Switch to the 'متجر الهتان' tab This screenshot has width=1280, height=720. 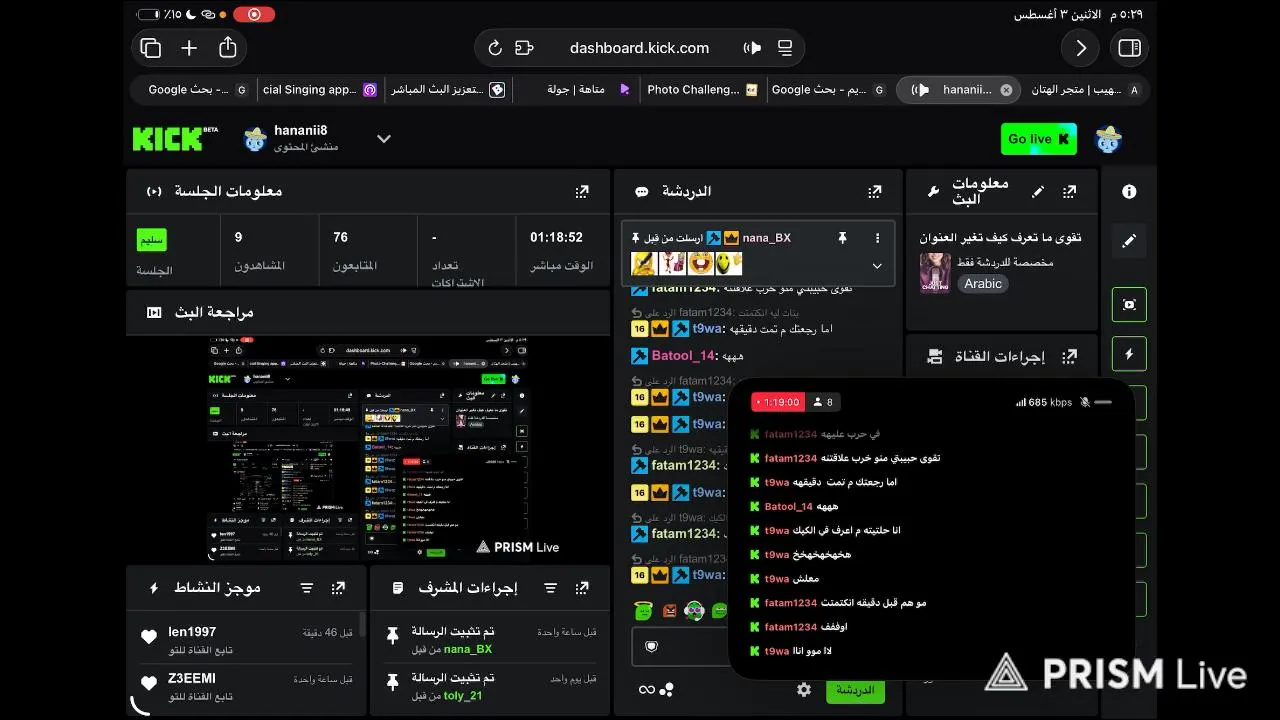[x=1085, y=89]
